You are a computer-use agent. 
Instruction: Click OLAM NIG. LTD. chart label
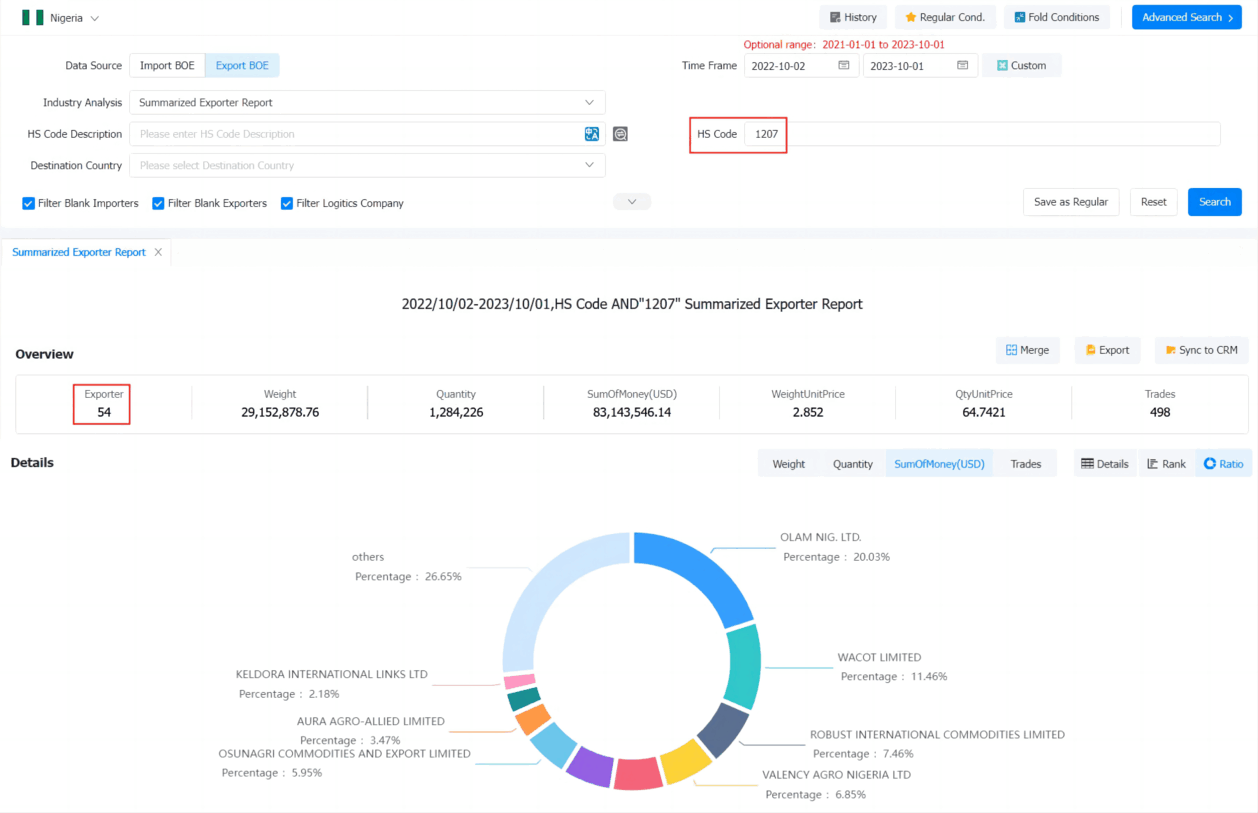[x=821, y=537]
